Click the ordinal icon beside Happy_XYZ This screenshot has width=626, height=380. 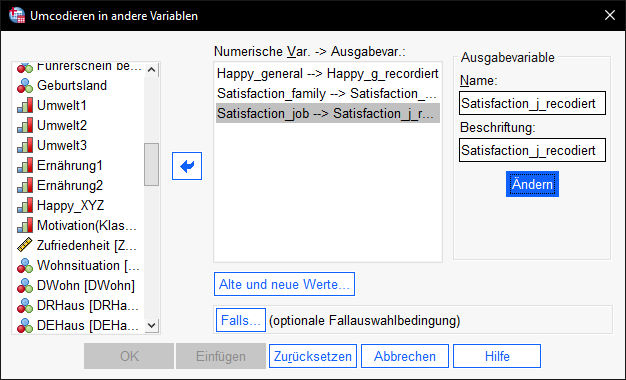(25, 205)
